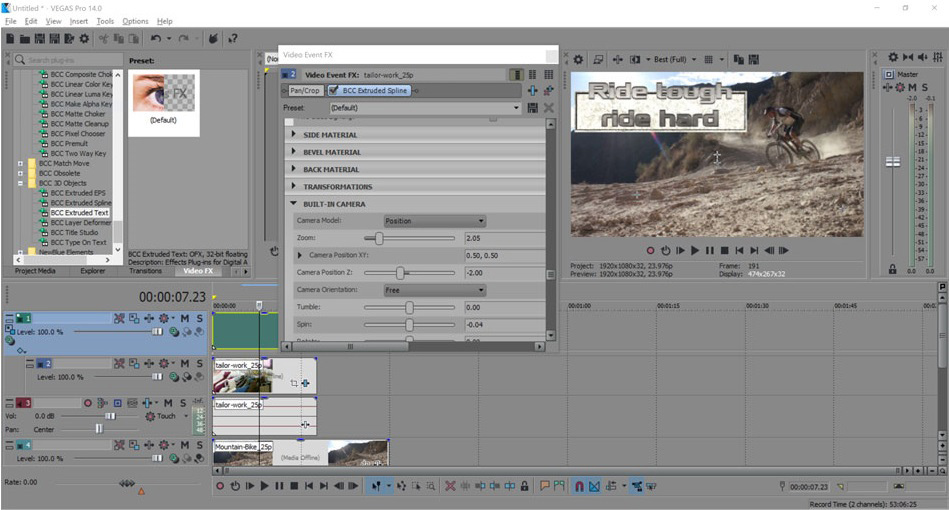Viewport: 949px width, 510px height.
Task: Adjust track 1 Level slider
Action: pos(157,332)
